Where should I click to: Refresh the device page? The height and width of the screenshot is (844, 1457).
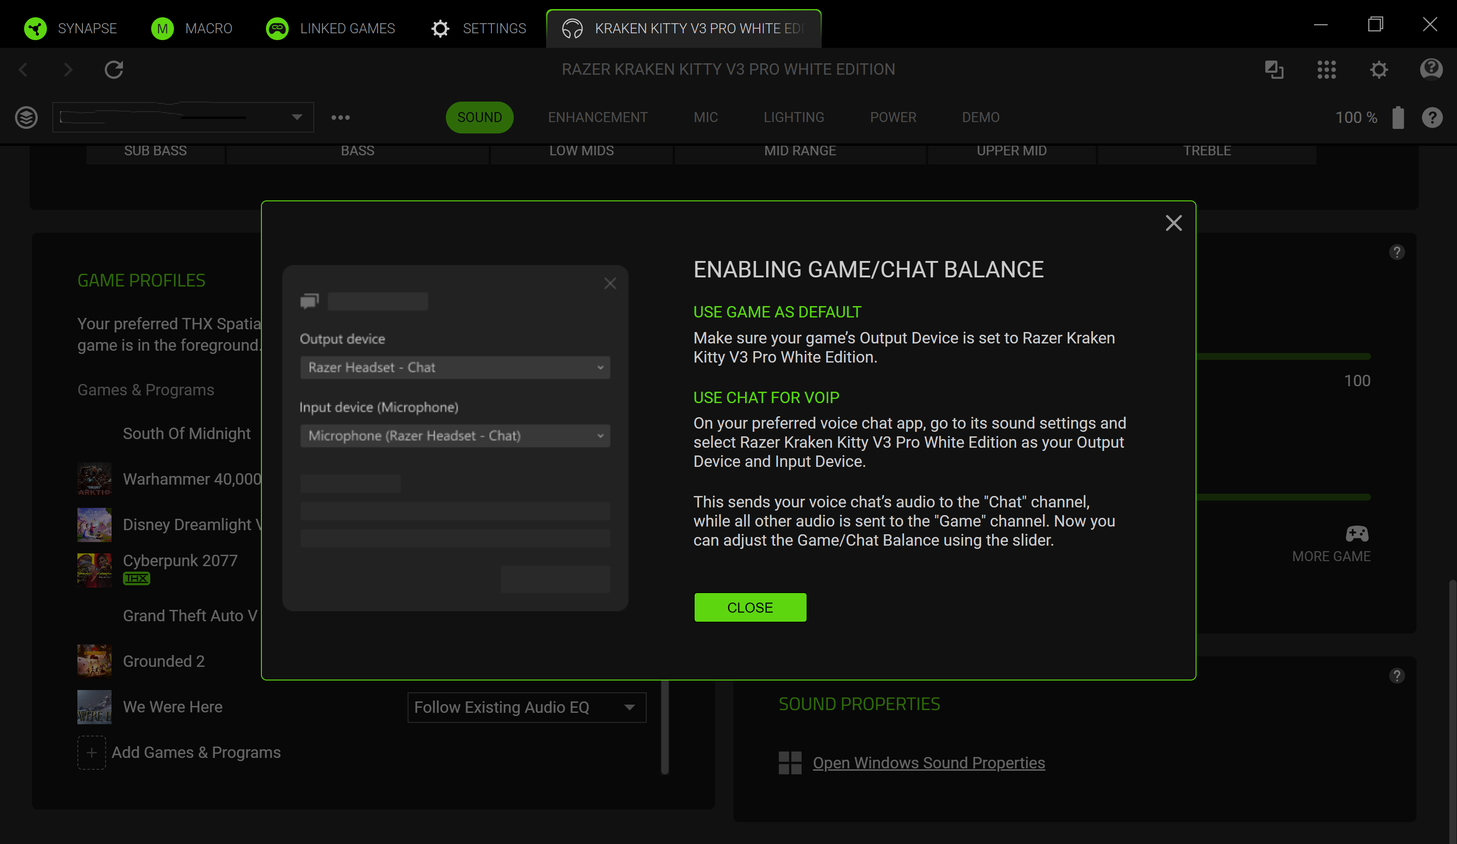pyautogui.click(x=114, y=69)
